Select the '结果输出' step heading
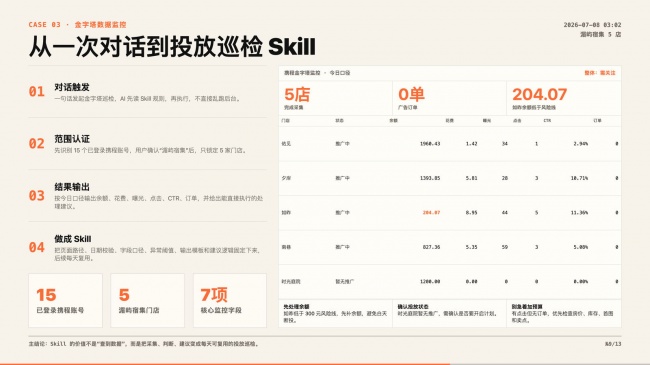Image resolution: width=650 pixels, height=365 pixels. tap(72, 187)
